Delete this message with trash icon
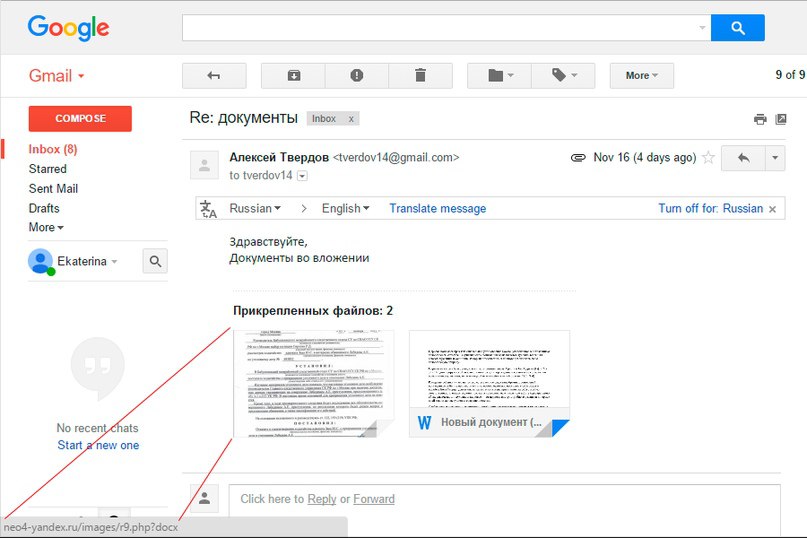The image size is (807, 538). [x=420, y=76]
